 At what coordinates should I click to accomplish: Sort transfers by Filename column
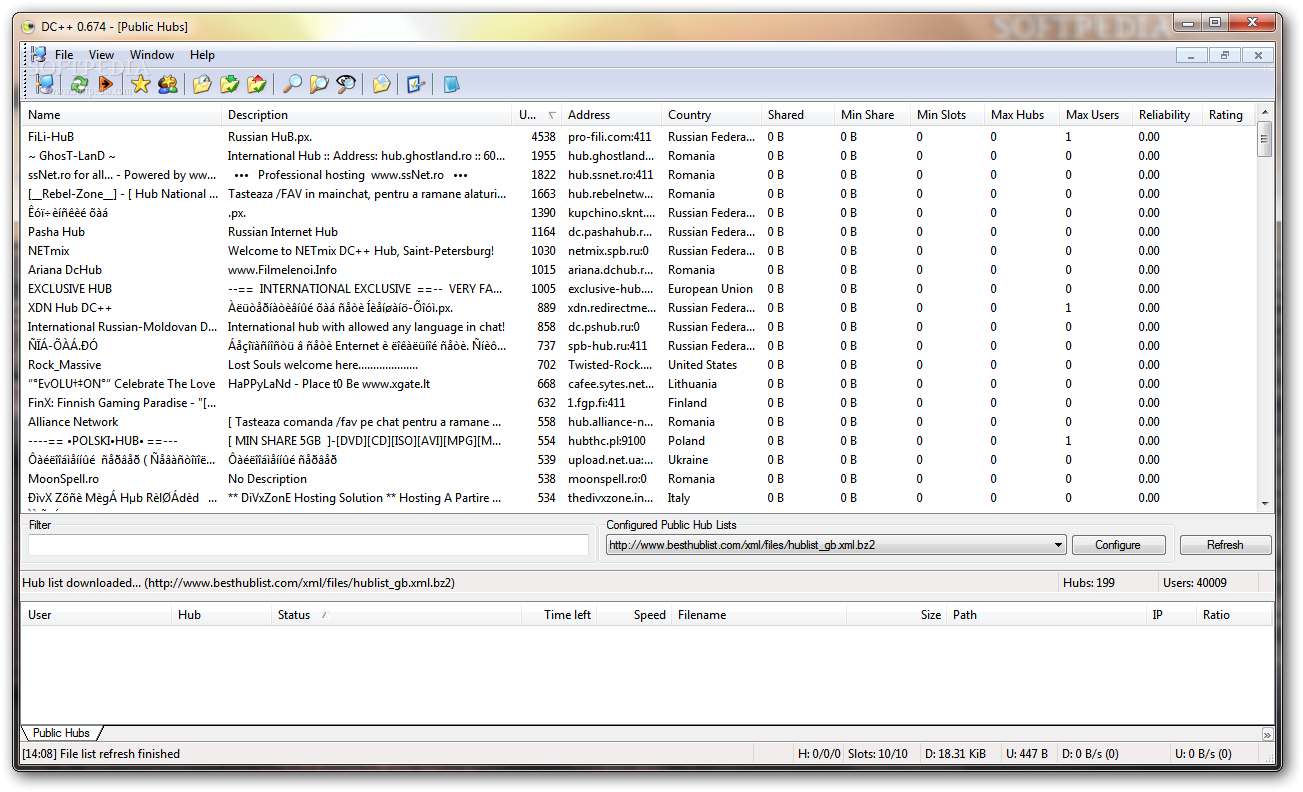pyautogui.click(x=758, y=615)
